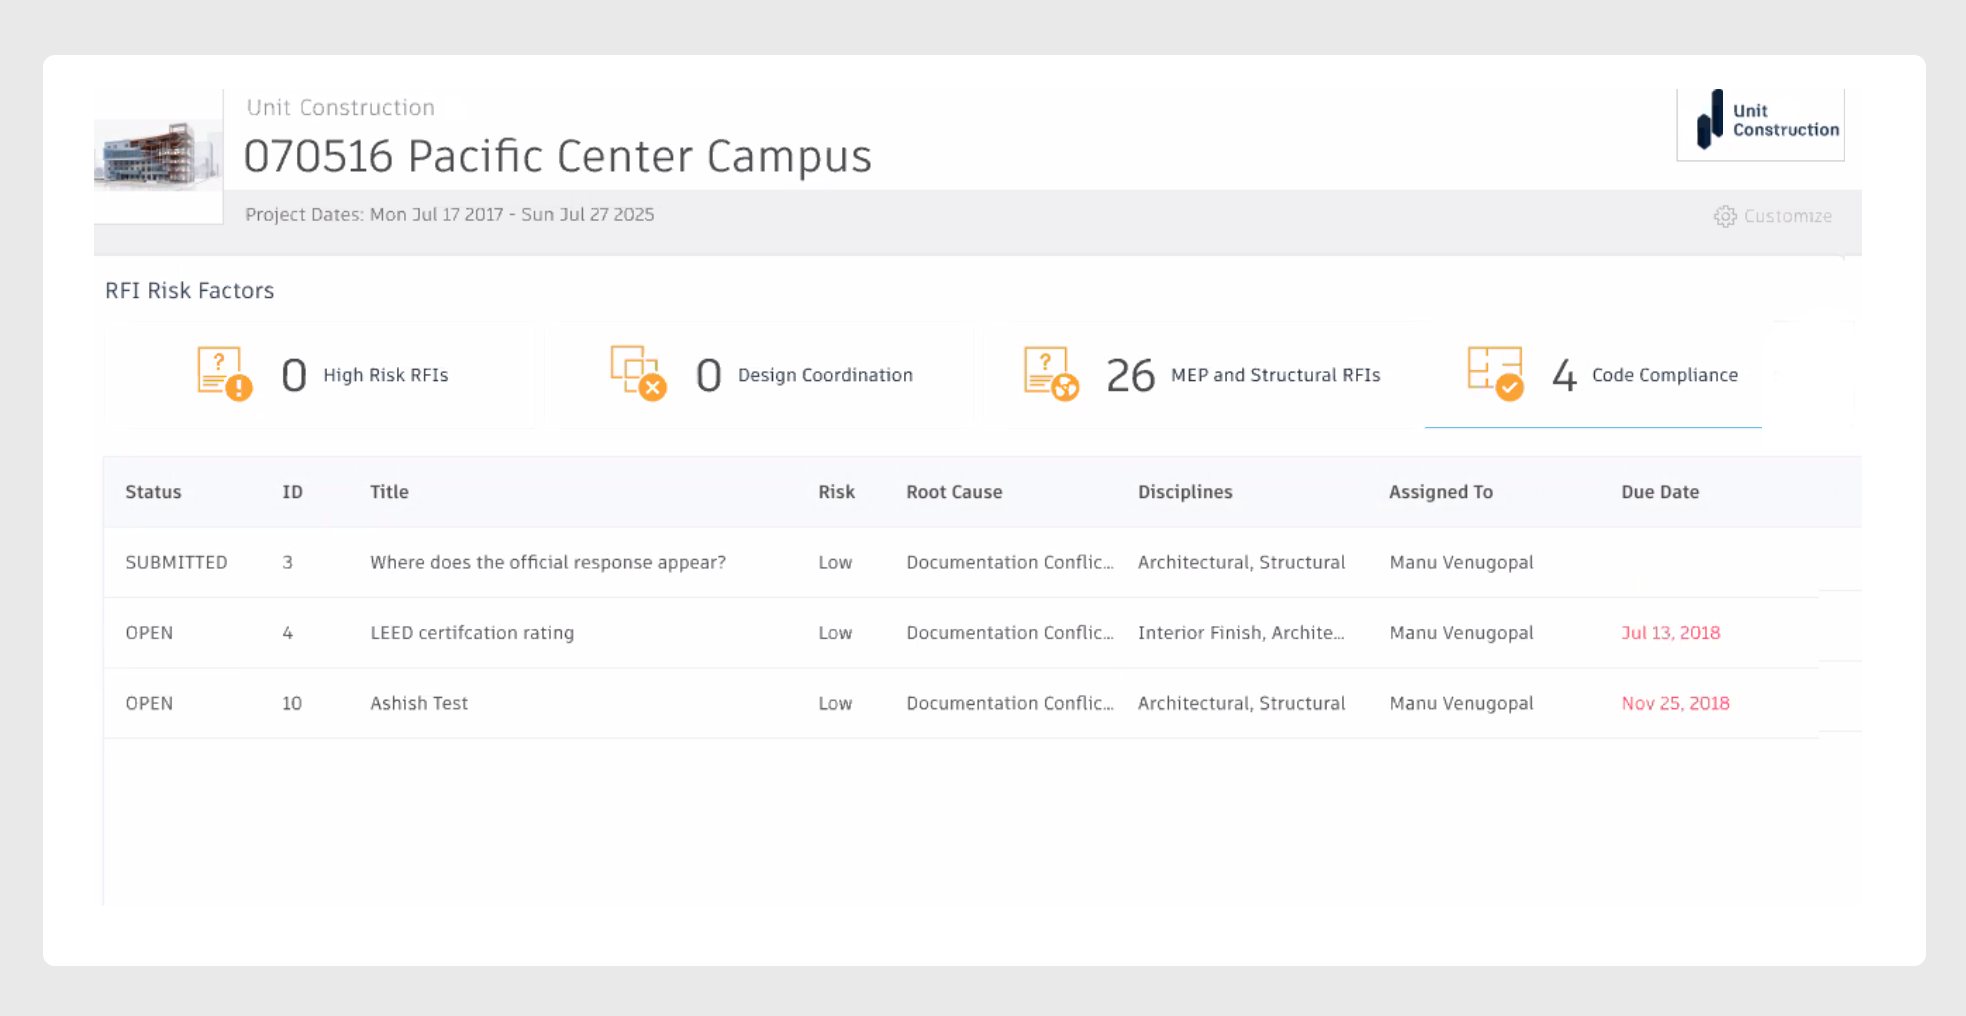The image size is (1966, 1016).
Task: Sort by the Due Date column header
Action: tap(1660, 491)
